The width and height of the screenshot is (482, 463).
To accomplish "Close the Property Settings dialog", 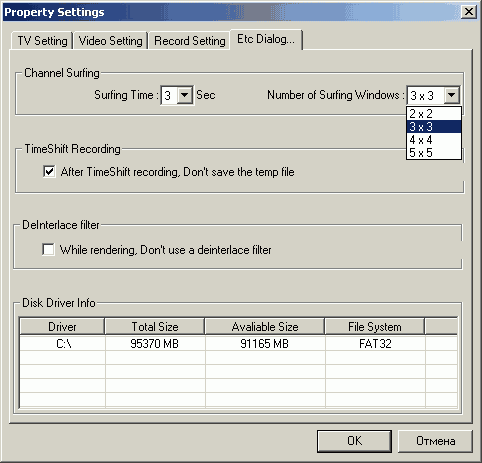I will (x=468, y=12).
